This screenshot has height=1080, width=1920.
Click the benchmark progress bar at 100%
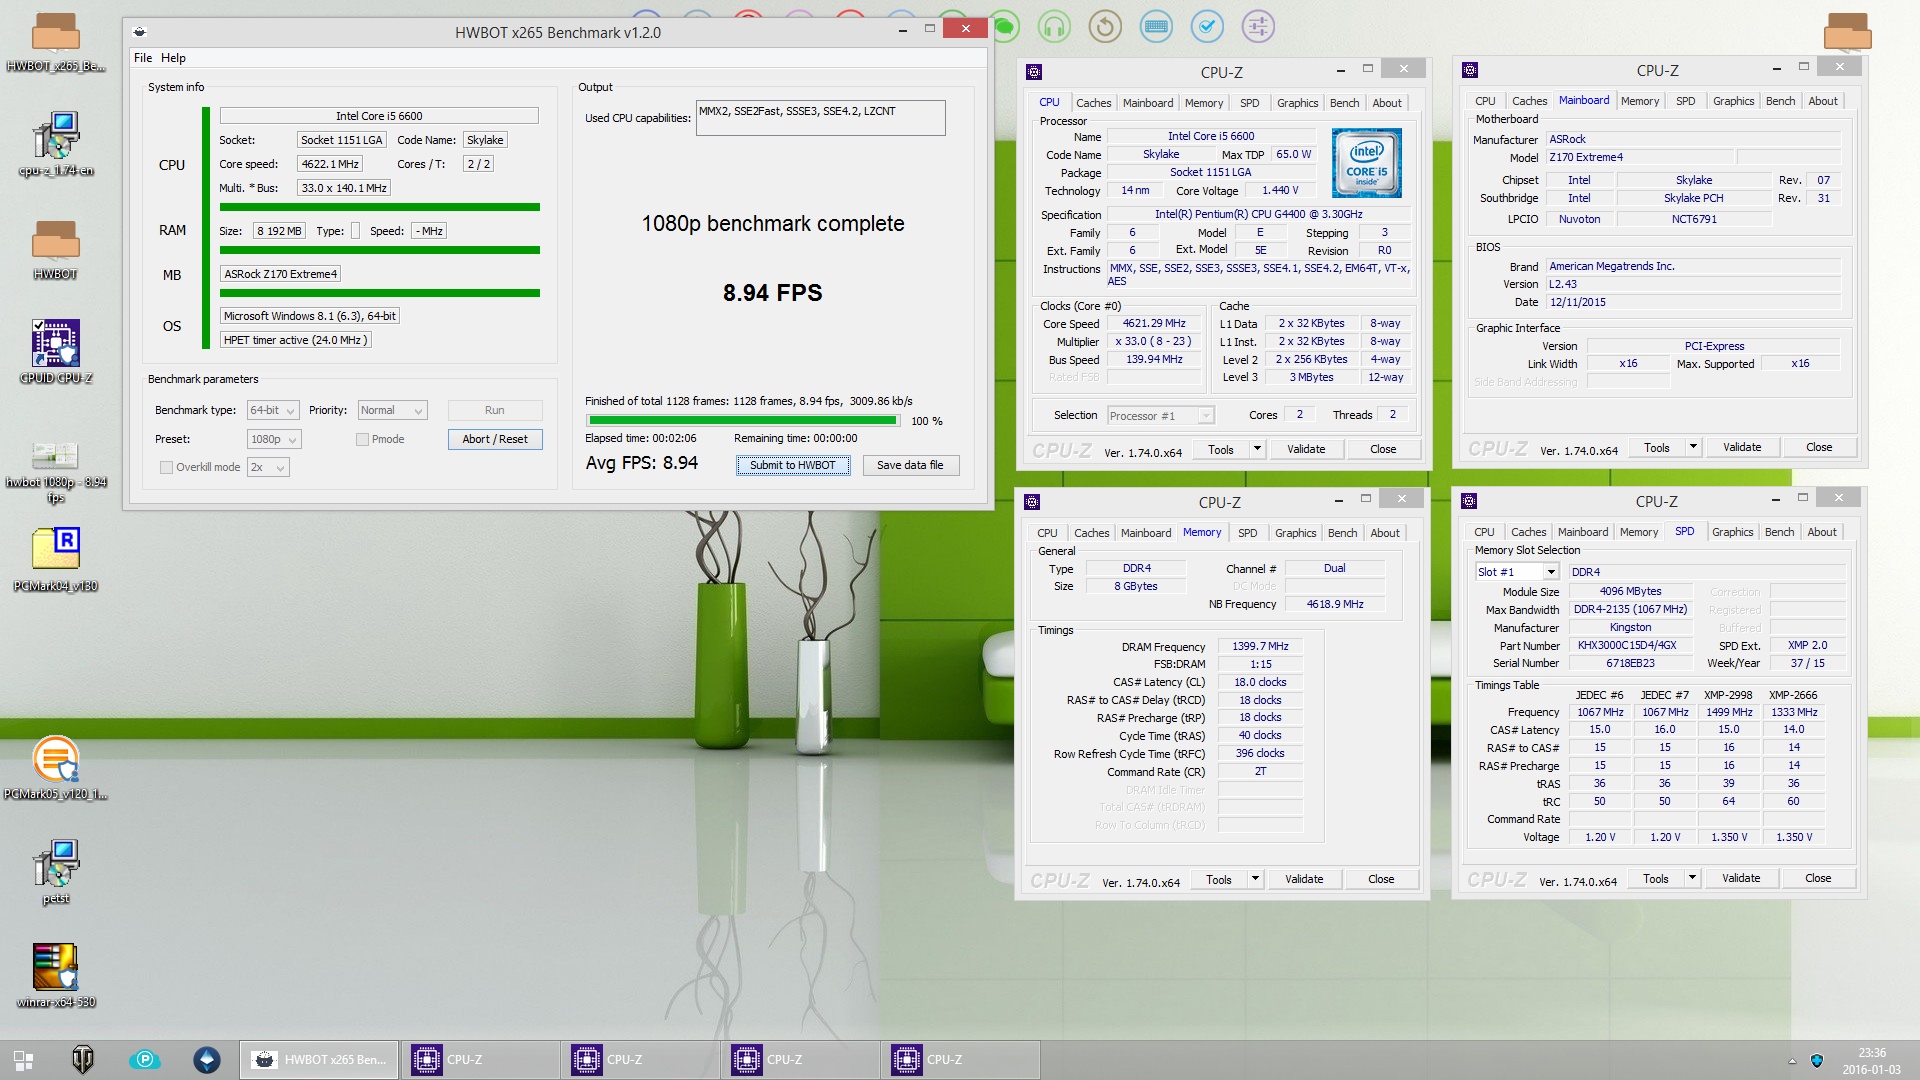pyautogui.click(x=743, y=421)
